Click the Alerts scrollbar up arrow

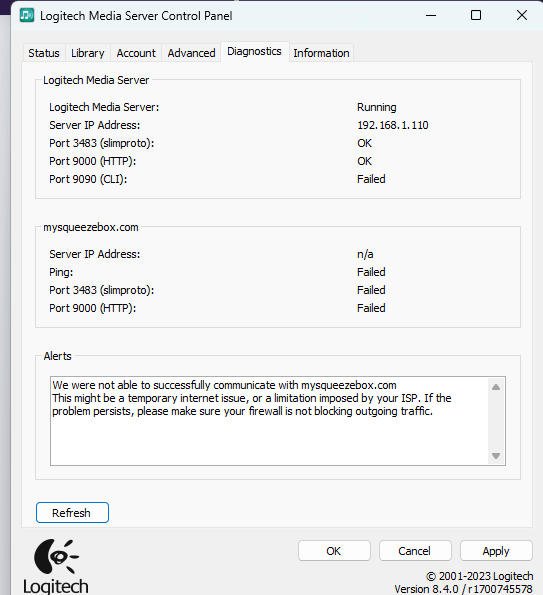pos(496,387)
